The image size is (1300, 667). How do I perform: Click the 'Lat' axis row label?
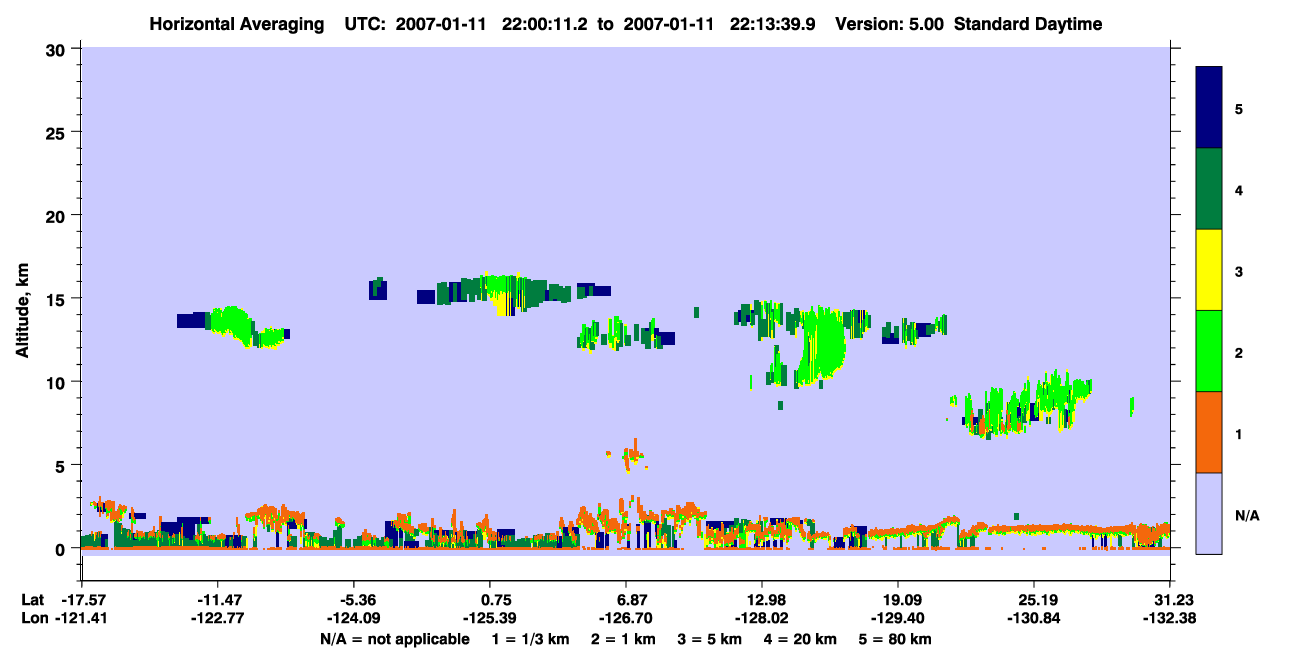[32, 600]
